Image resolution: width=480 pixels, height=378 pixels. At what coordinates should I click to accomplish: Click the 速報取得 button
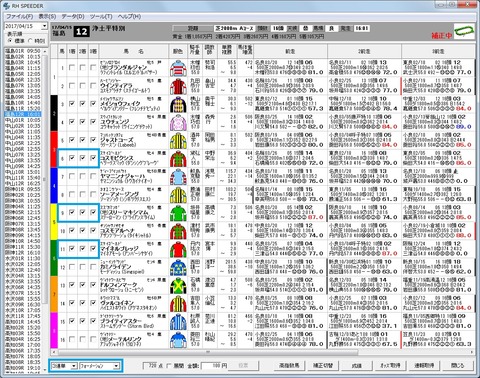point(424,366)
